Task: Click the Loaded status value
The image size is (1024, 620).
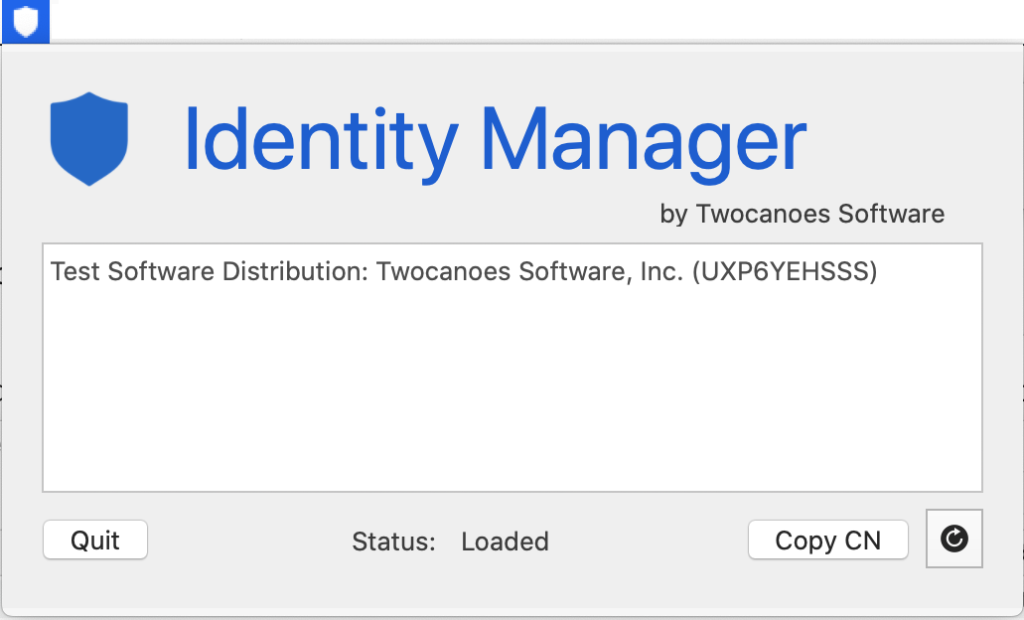Action: 505,542
